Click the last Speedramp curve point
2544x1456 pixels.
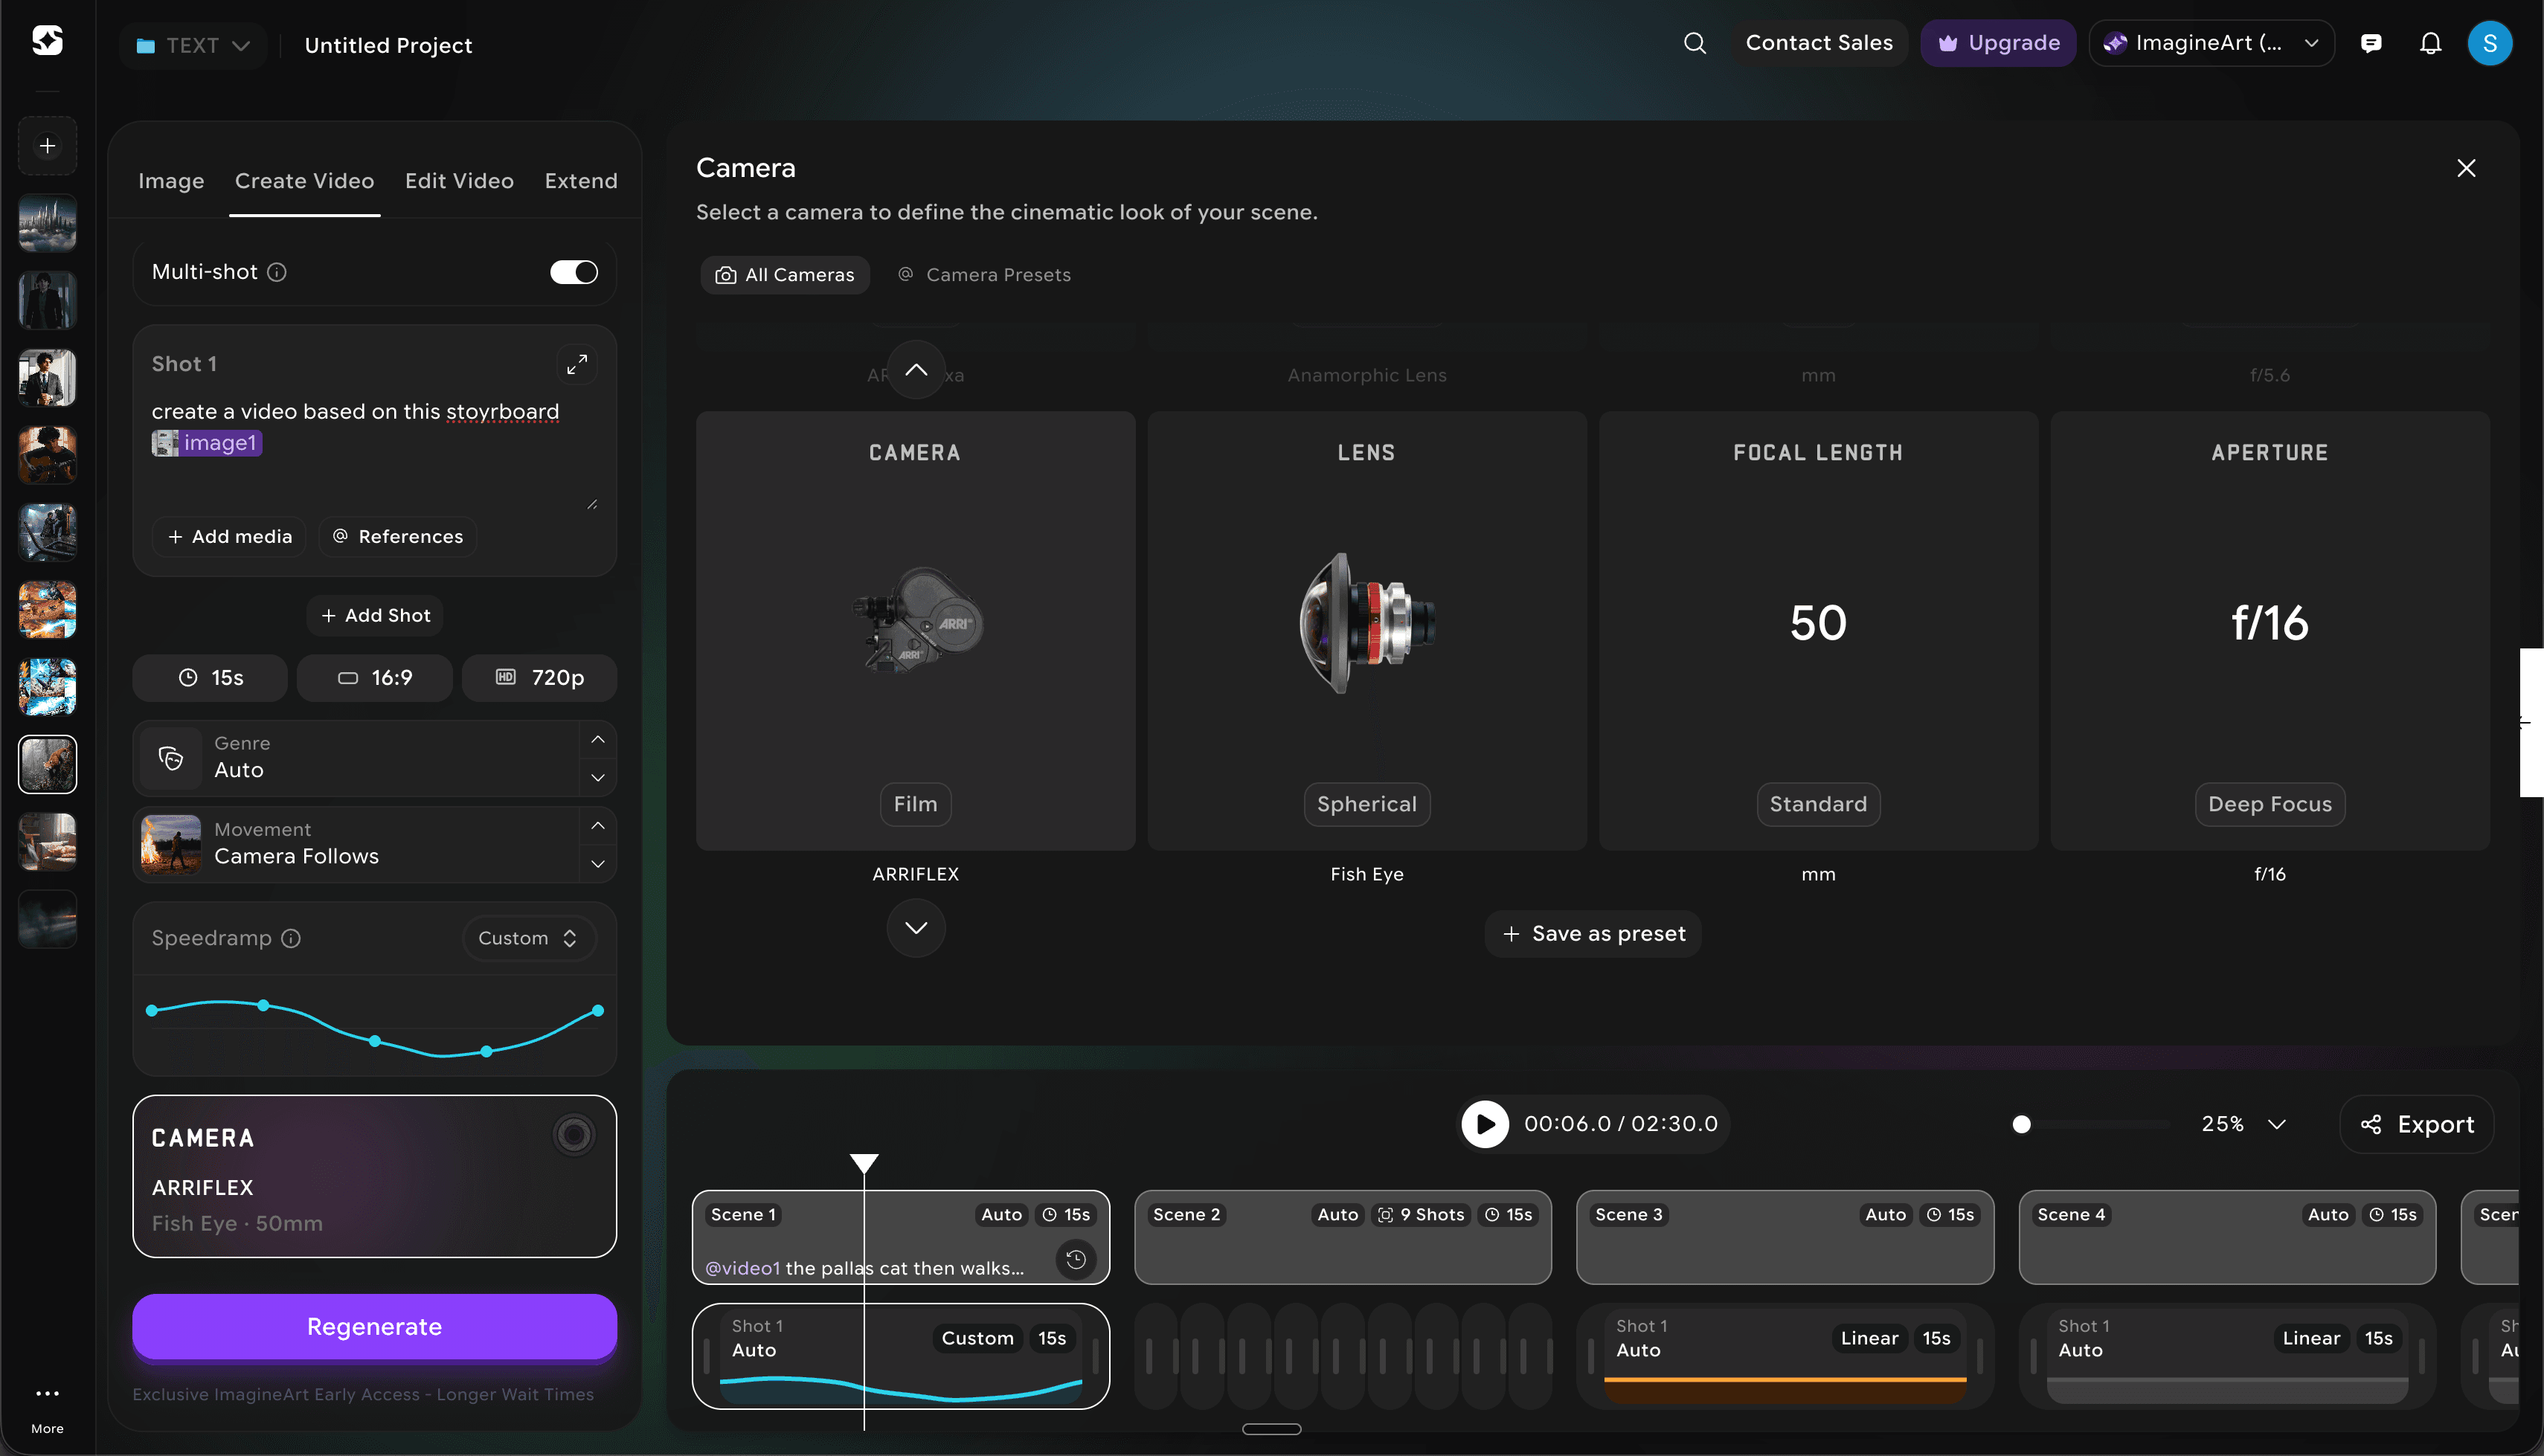click(x=598, y=1011)
